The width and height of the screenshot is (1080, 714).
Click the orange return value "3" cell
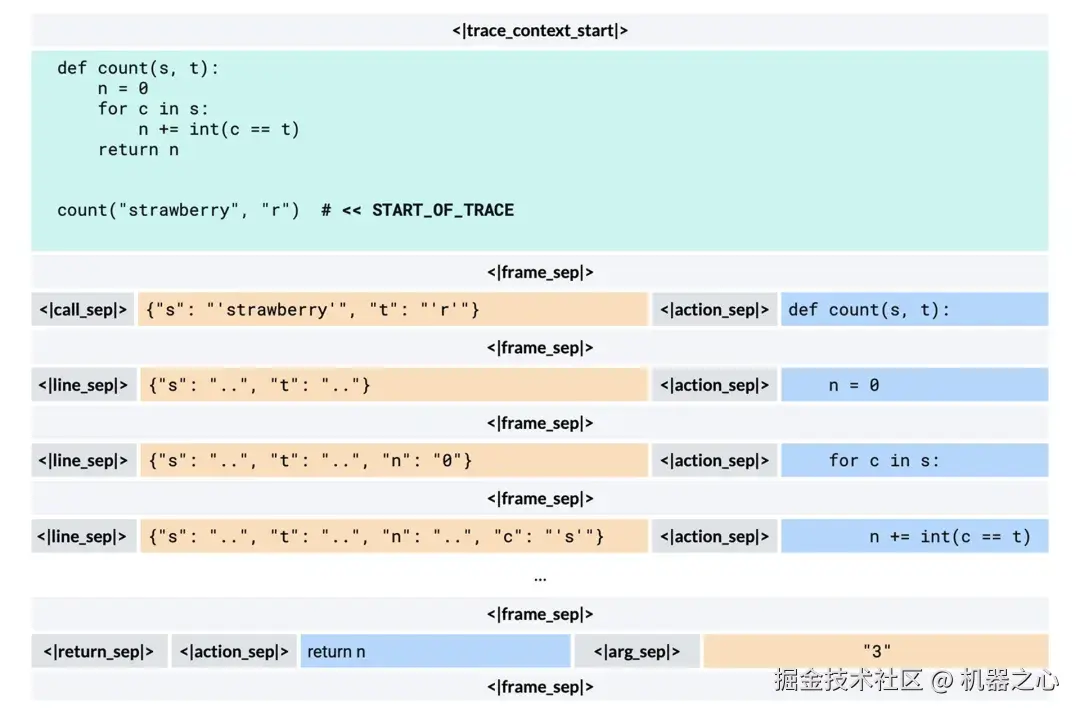[876, 651]
